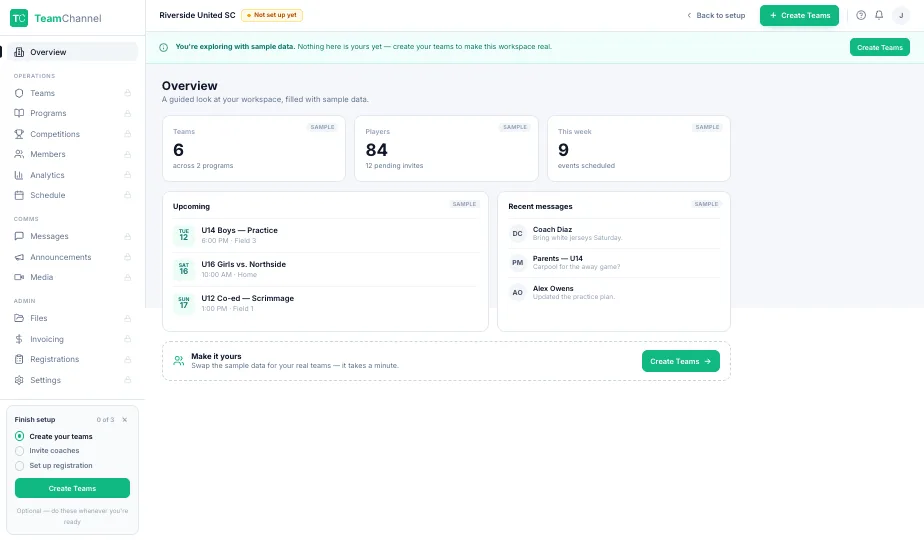Click the SUN 17 date badge
Screen dimensions: 924x540
(x=184, y=303)
